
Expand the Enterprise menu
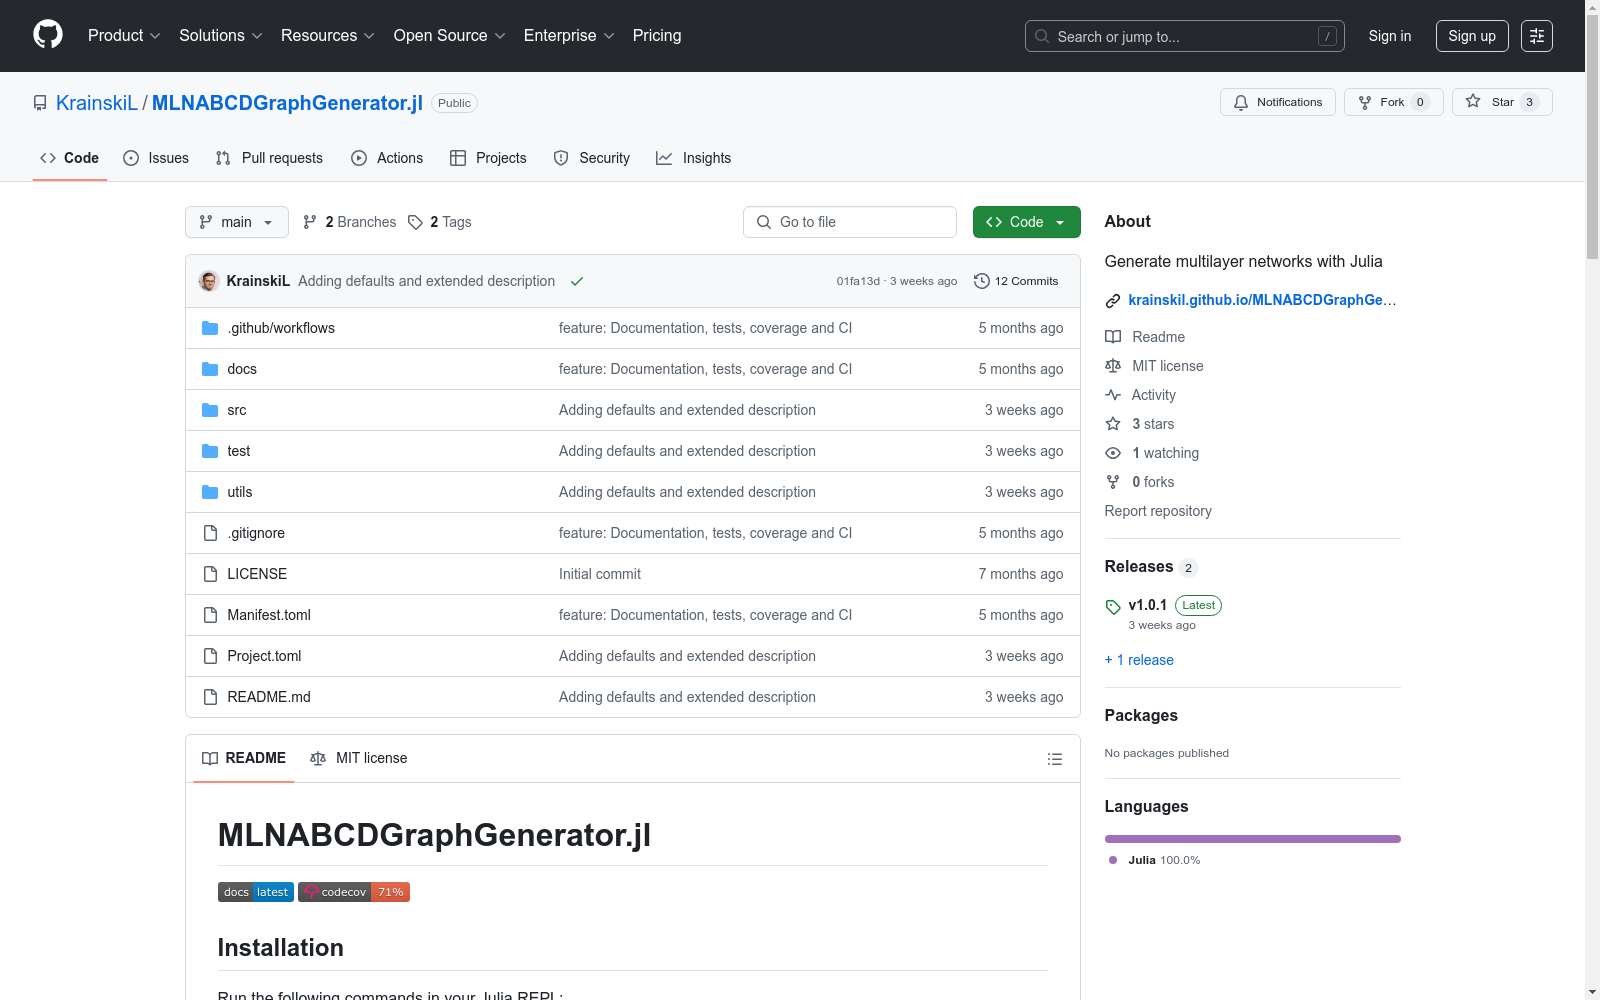pos(569,35)
